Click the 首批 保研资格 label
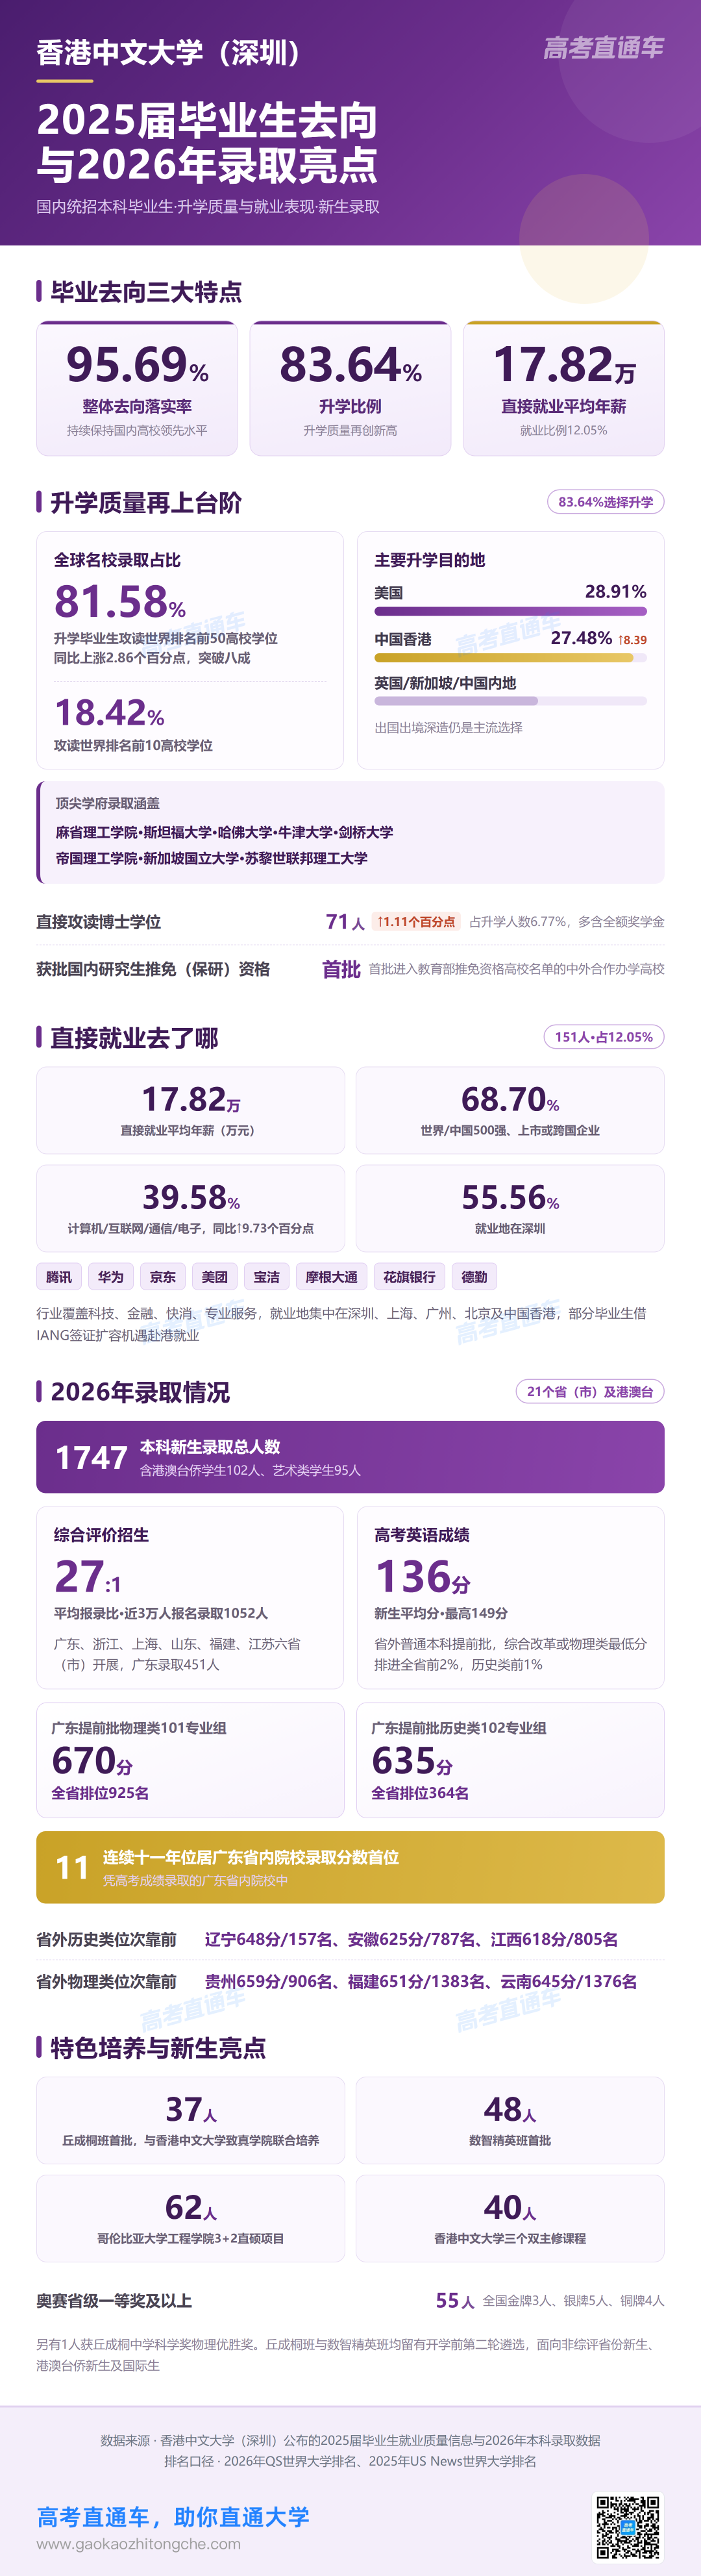The width and height of the screenshot is (701, 2576). (x=341, y=969)
